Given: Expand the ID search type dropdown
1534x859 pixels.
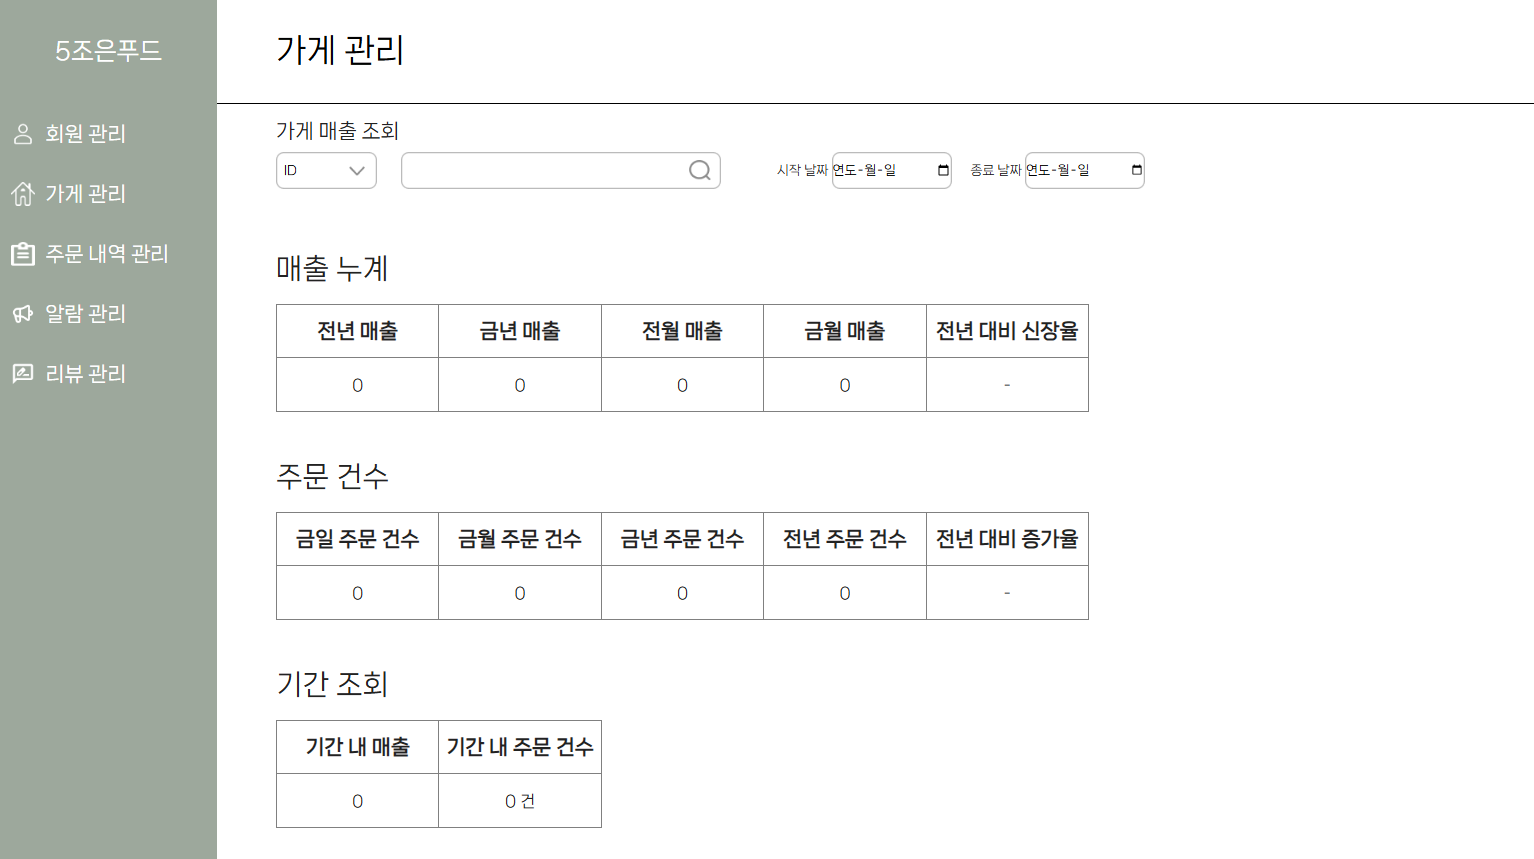Looking at the screenshot, I should pyautogui.click(x=326, y=171).
